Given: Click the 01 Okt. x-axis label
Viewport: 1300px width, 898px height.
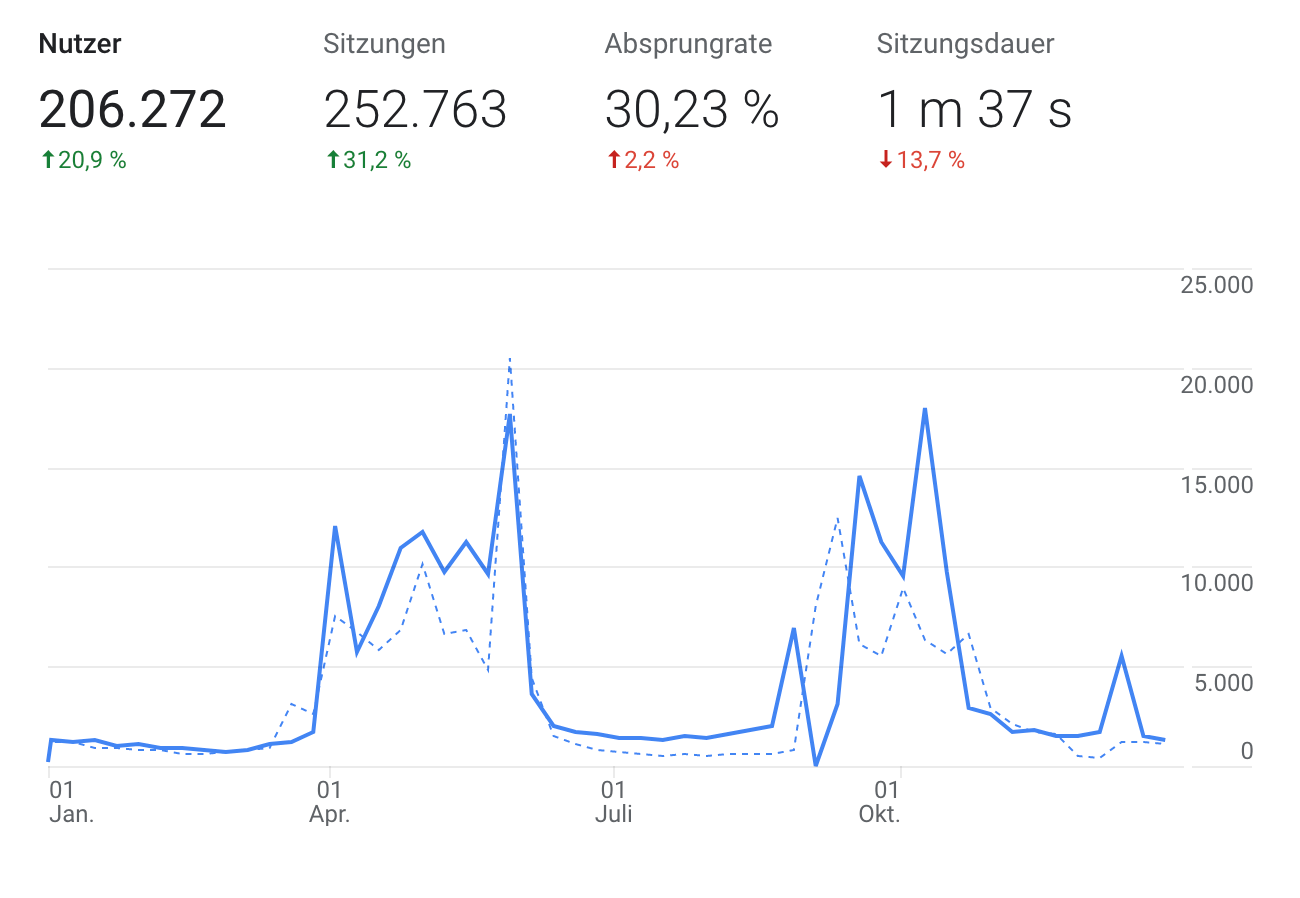Looking at the screenshot, I should point(880,801).
